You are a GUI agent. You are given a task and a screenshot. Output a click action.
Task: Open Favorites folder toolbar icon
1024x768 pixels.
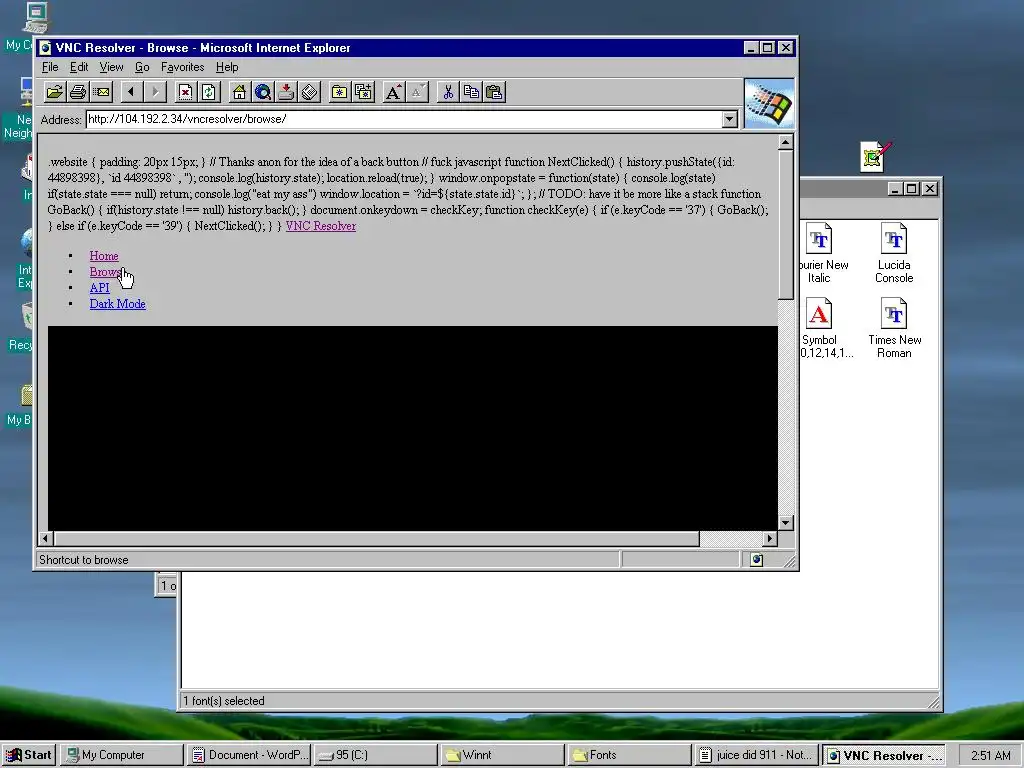coord(340,92)
